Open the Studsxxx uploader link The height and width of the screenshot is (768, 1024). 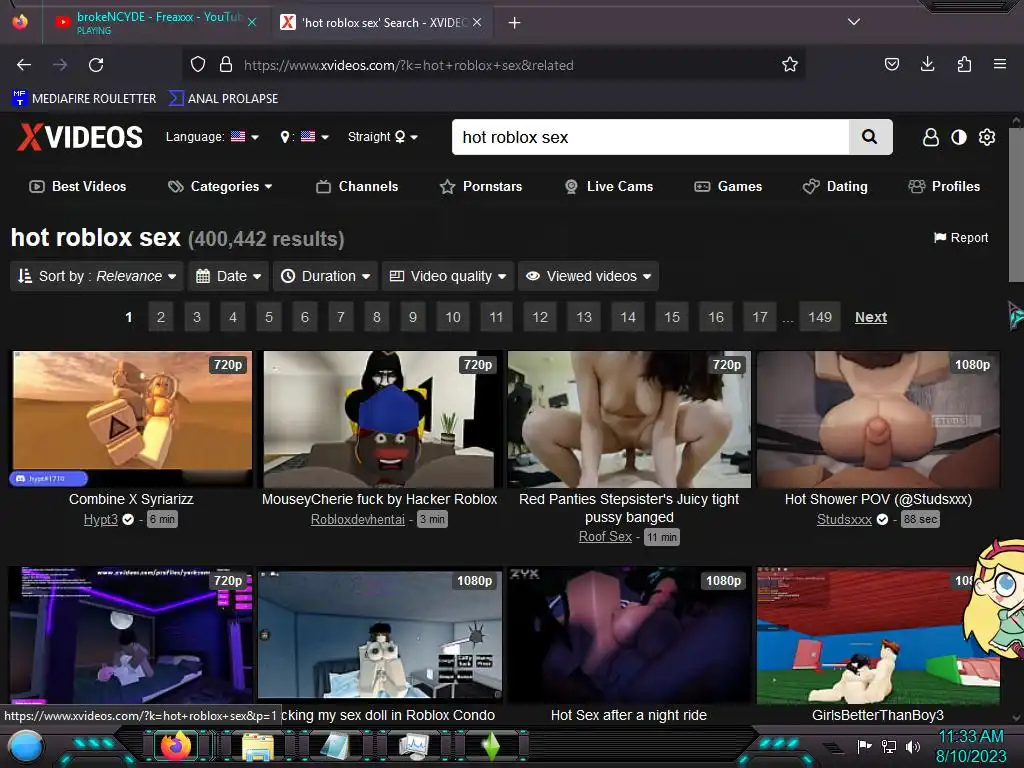pyautogui.click(x=844, y=520)
